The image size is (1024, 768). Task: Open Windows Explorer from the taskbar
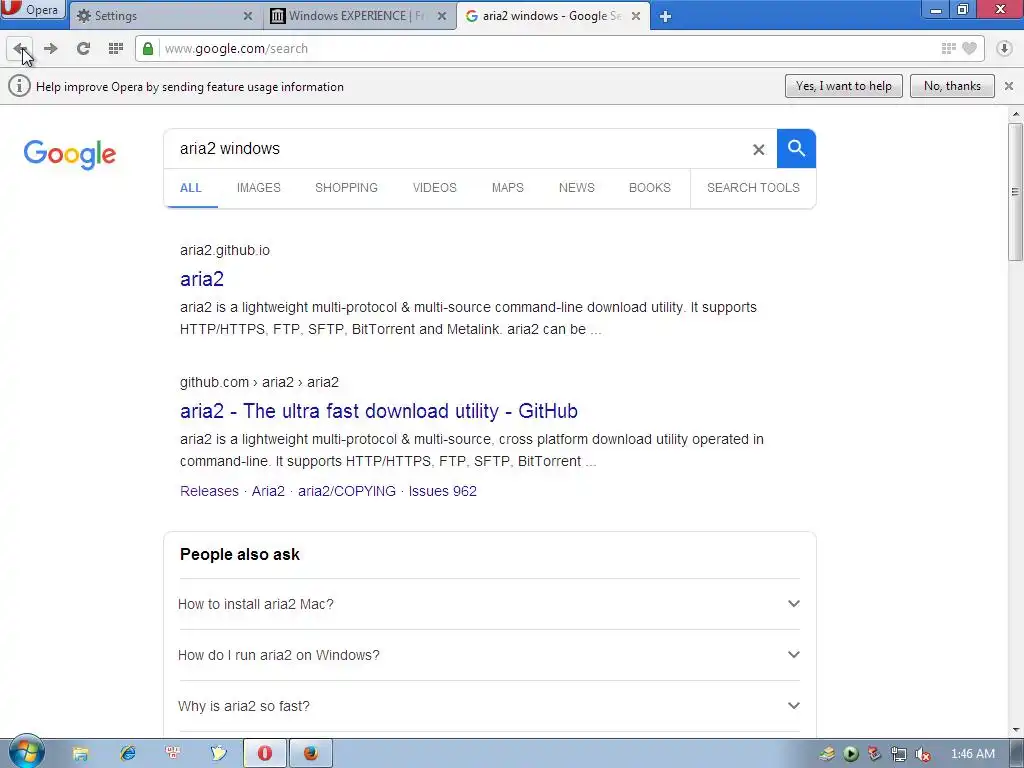coord(80,754)
